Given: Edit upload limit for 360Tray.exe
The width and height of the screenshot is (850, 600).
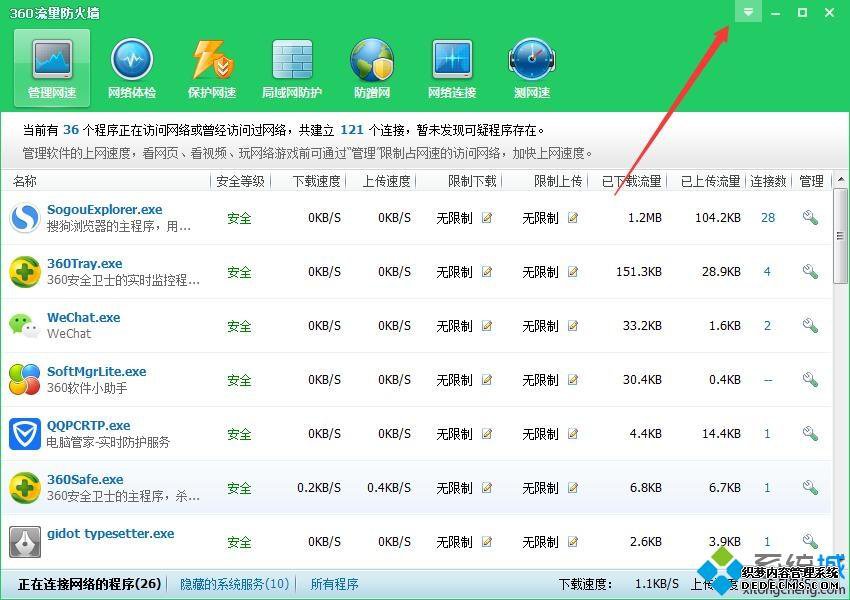Looking at the screenshot, I should tap(572, 272).
